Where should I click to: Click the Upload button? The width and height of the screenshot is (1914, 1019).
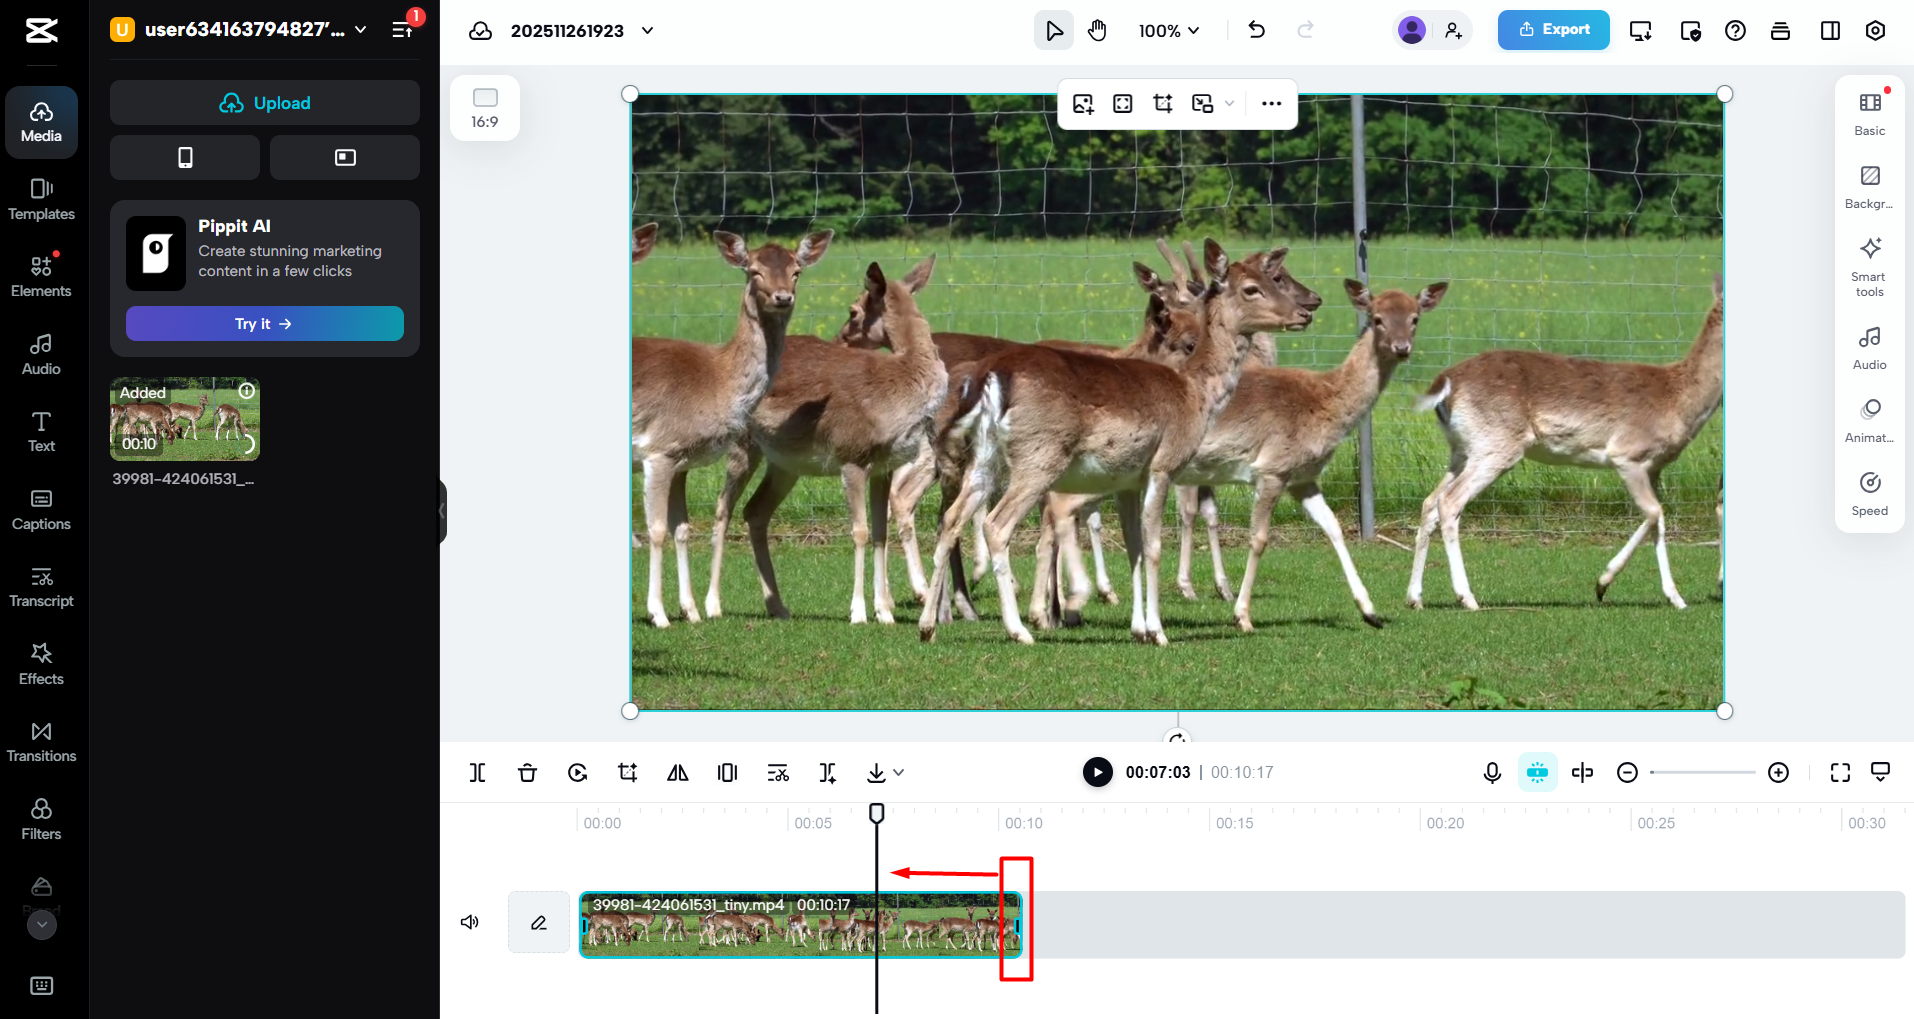point(265,103)
